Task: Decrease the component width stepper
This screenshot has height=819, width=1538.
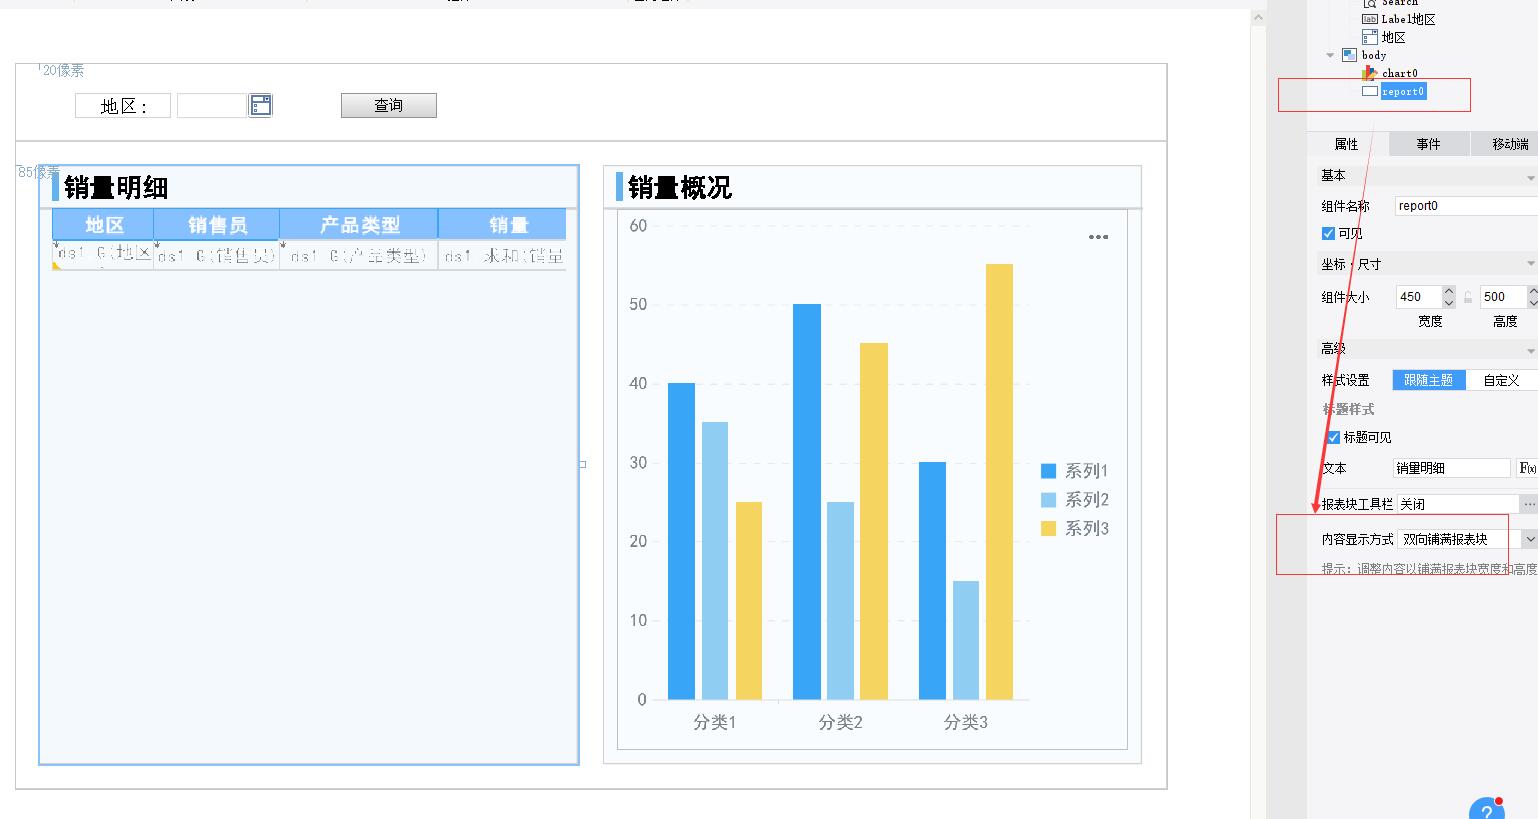Action: pos(1448,302)
